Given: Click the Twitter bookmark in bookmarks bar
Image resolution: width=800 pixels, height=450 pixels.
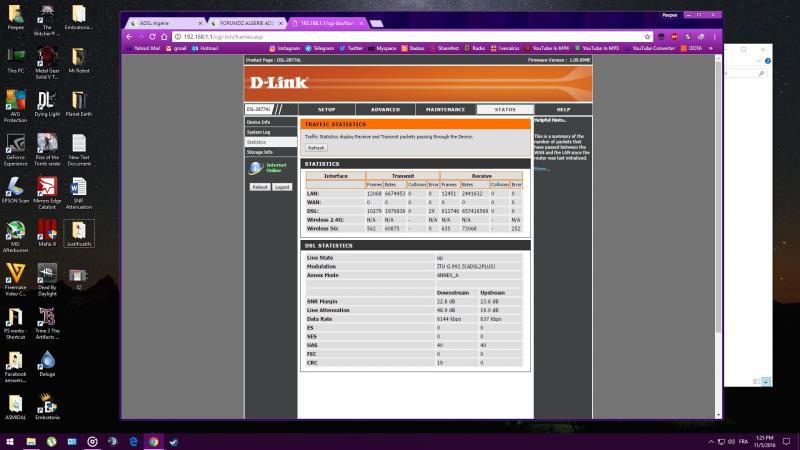Looking at the screenshot, I should [x=352, y=47].
